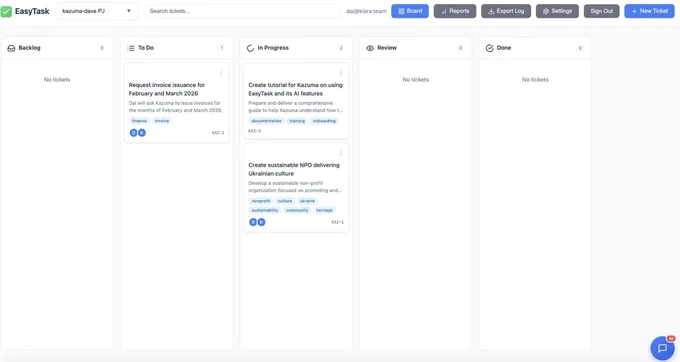Click the invoice tag
This screenshot has height=362, width=680.
(x=162, y=121)
